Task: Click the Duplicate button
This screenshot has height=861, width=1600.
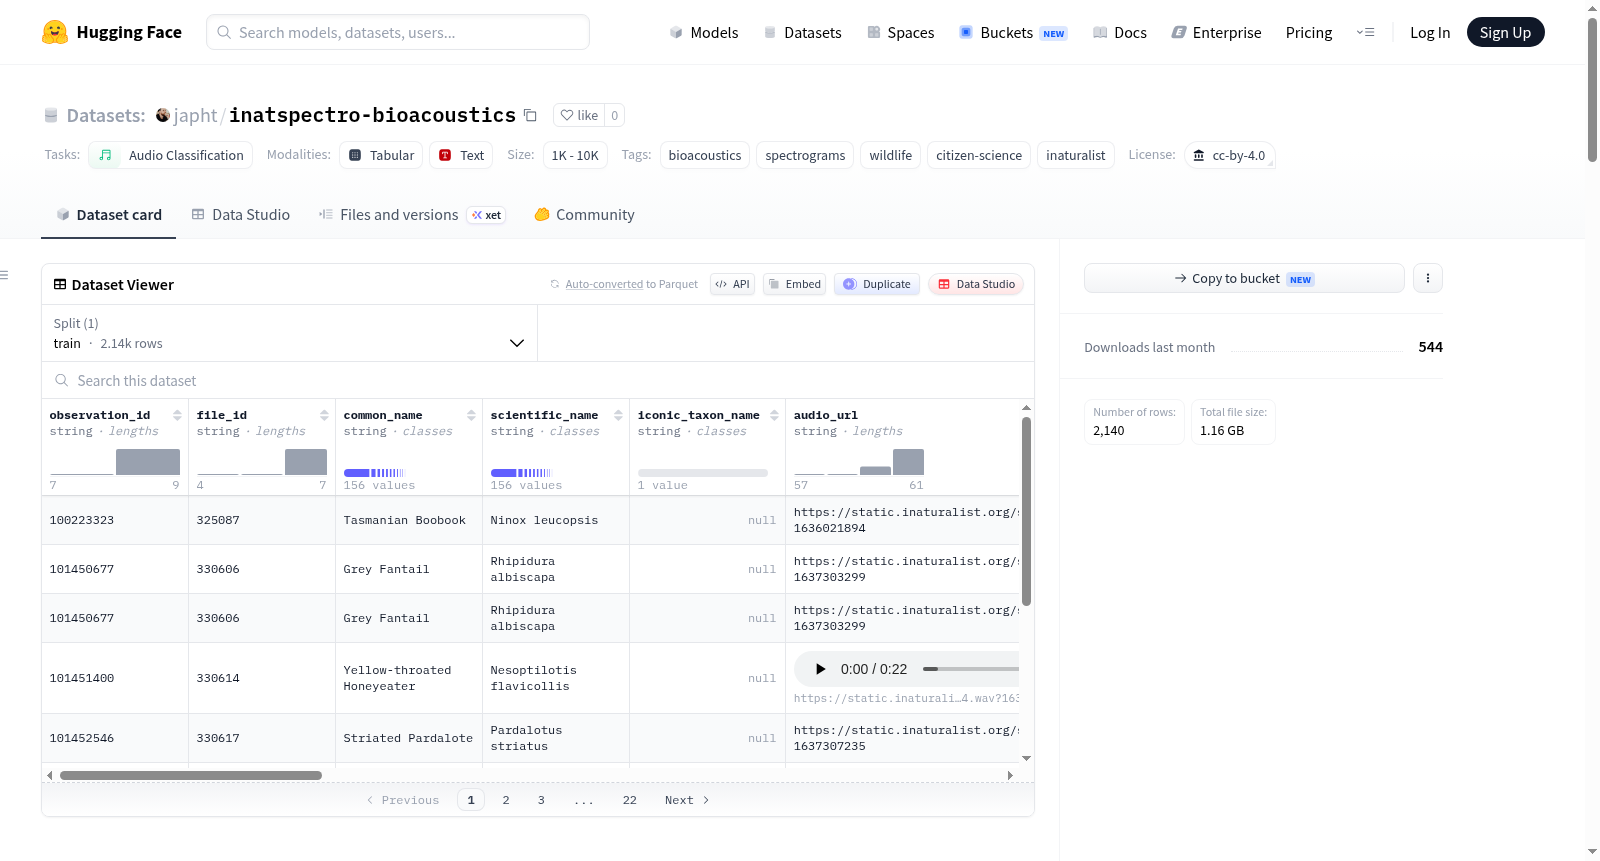Action: [x=877, y=284]
